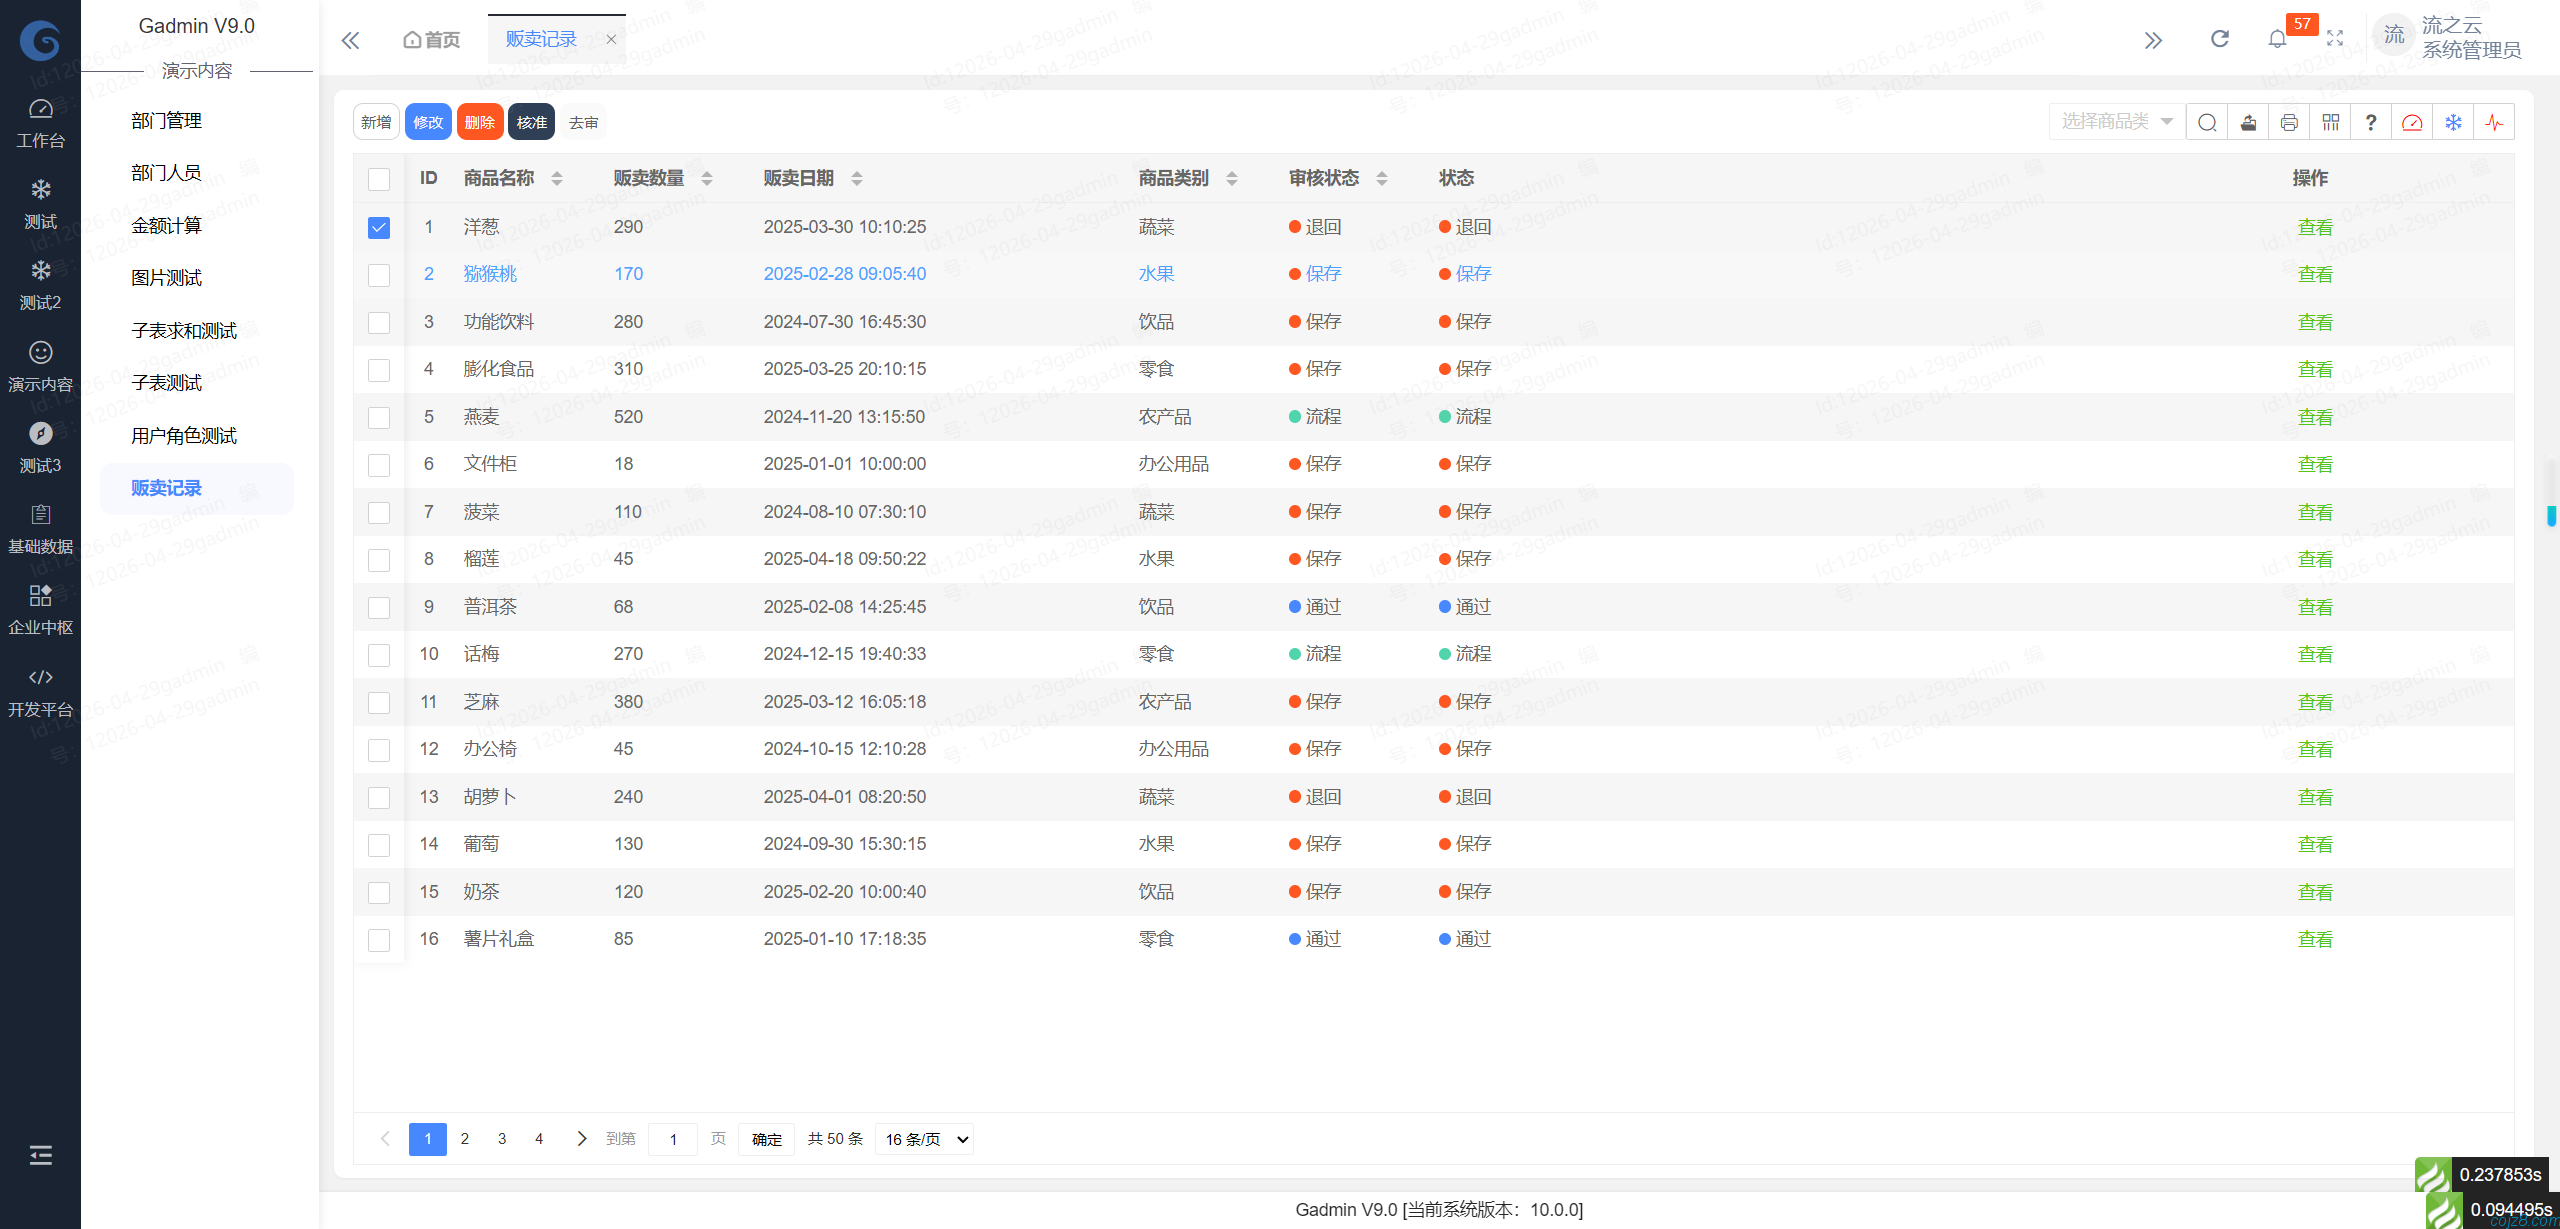Open the 选择商品类 dropdown
Image resolution: width=2560 pixels, height=1229 pixels.
coord(2115,121)
